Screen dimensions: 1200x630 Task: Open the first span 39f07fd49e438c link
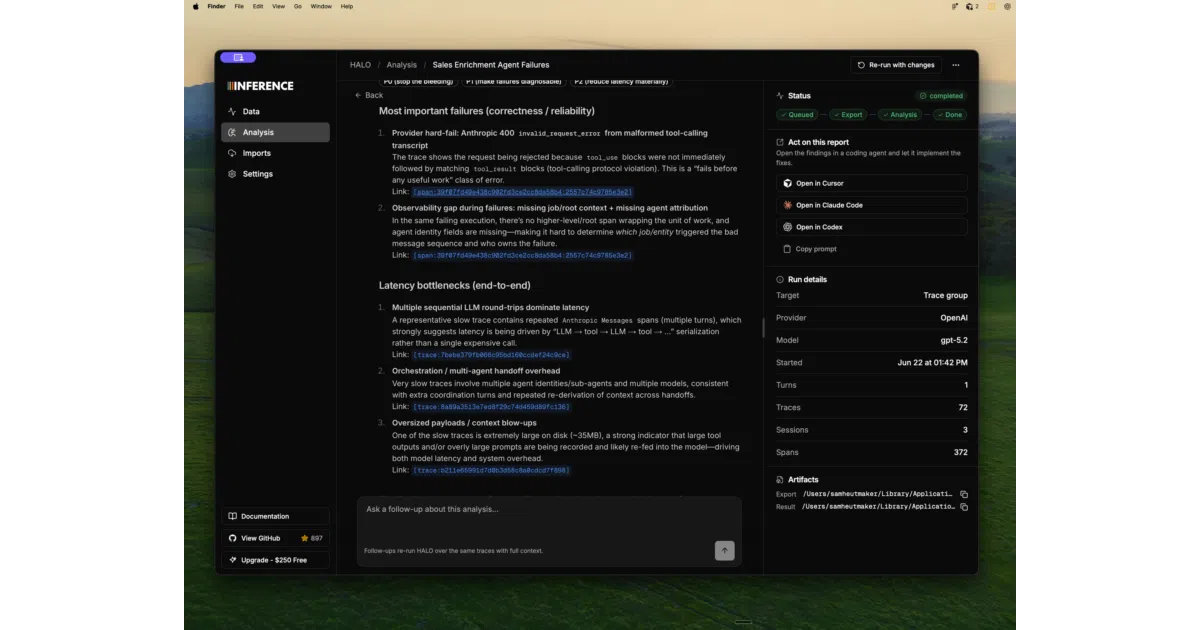coord(522,191)
